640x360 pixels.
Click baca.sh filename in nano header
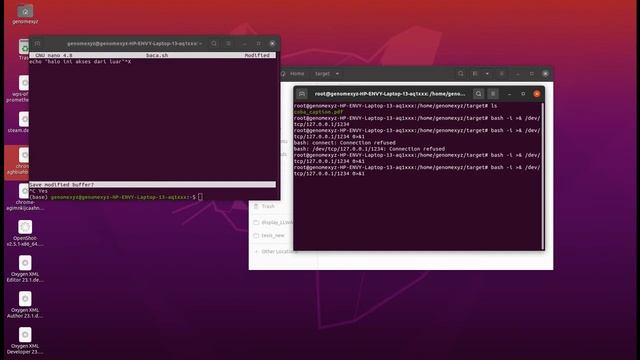pyautogui.click(x=157, y=55)
